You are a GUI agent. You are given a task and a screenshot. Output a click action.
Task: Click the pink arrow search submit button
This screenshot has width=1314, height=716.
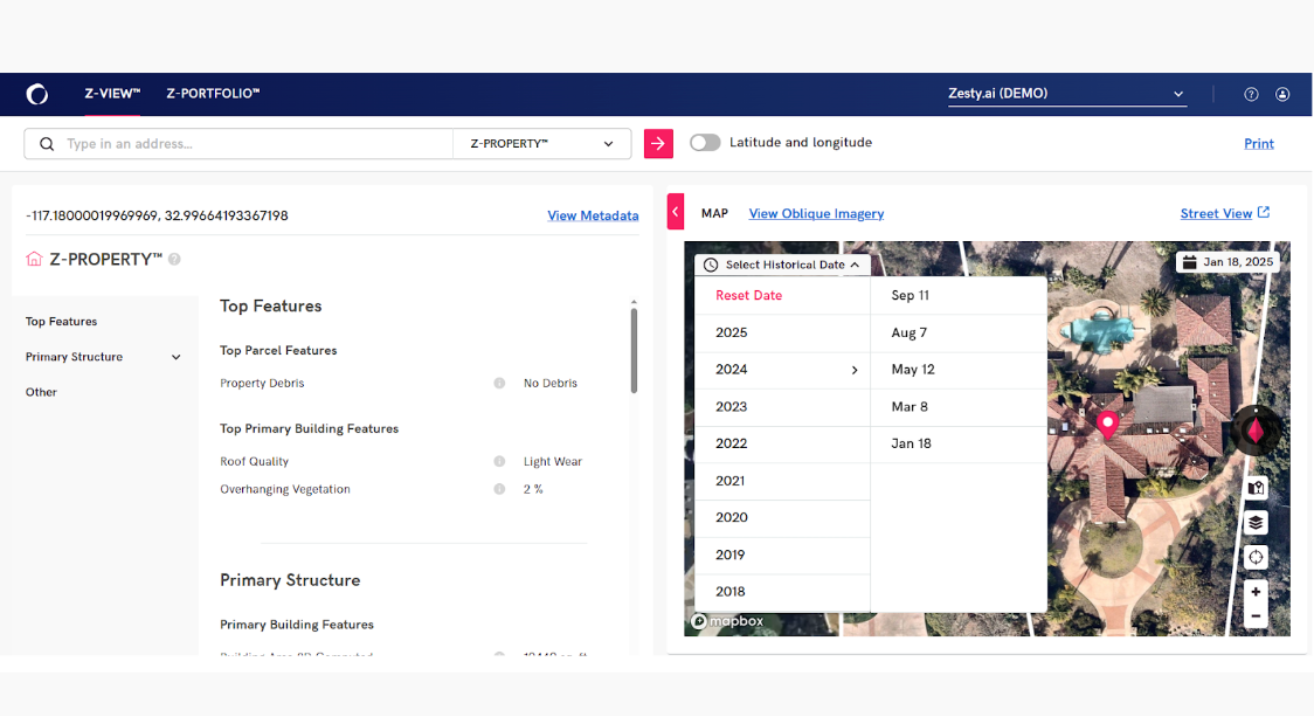(x=658, y=144)
